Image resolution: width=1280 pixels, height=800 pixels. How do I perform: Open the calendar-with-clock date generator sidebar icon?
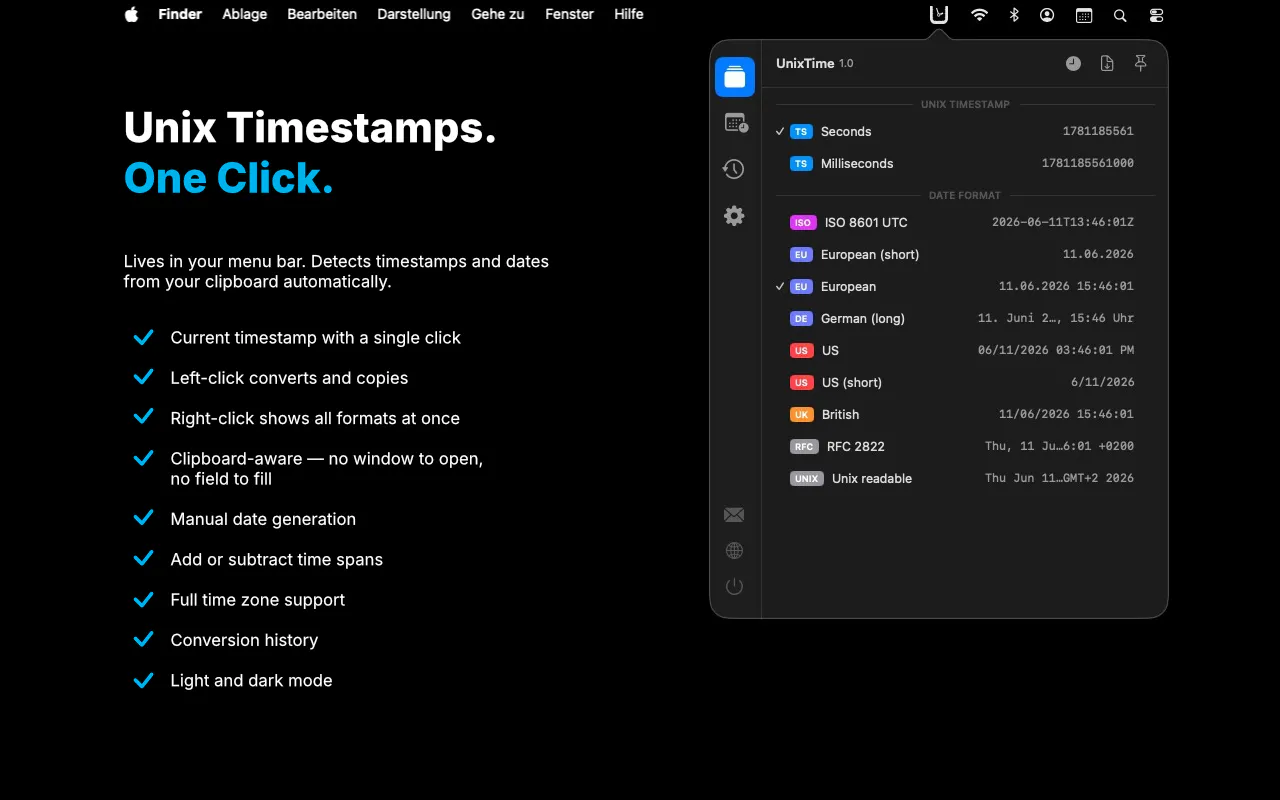tap(735, 123)
